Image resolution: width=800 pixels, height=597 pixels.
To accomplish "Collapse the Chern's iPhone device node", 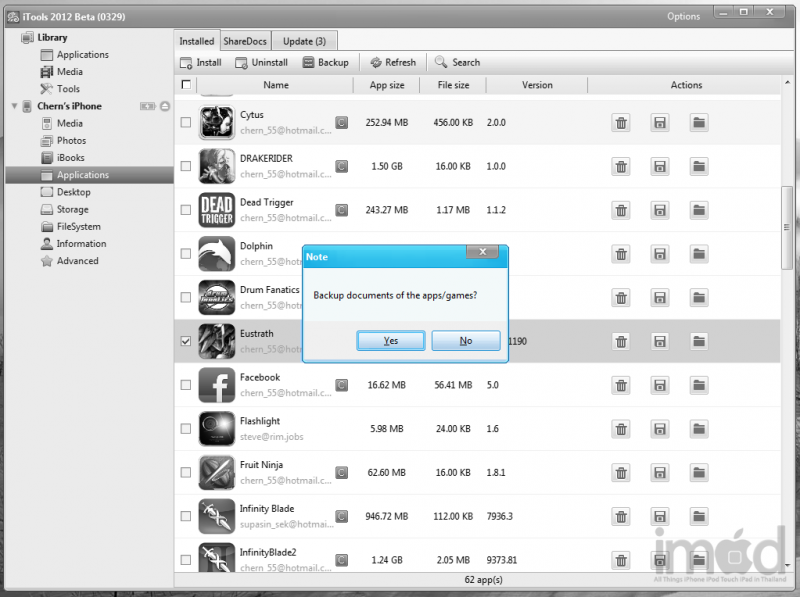I will pos(14,106).
